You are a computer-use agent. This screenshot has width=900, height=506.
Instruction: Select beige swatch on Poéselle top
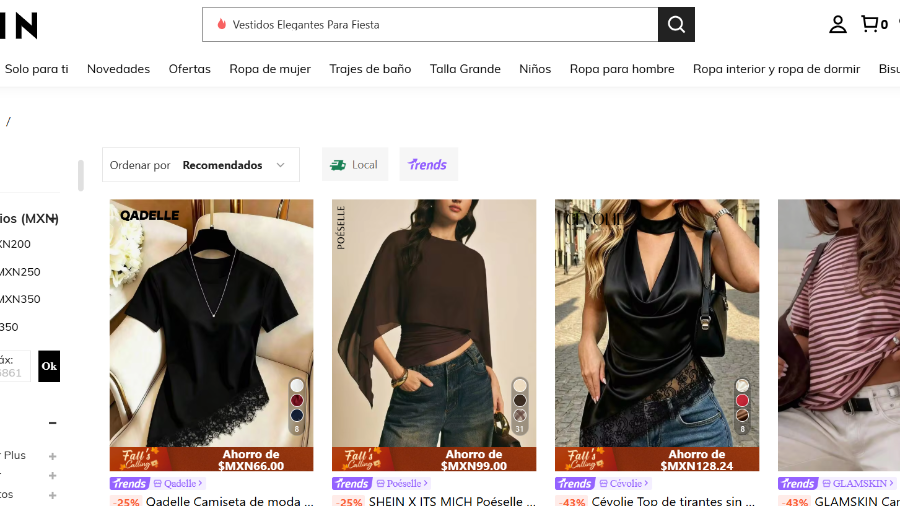[x=519, y=386]
